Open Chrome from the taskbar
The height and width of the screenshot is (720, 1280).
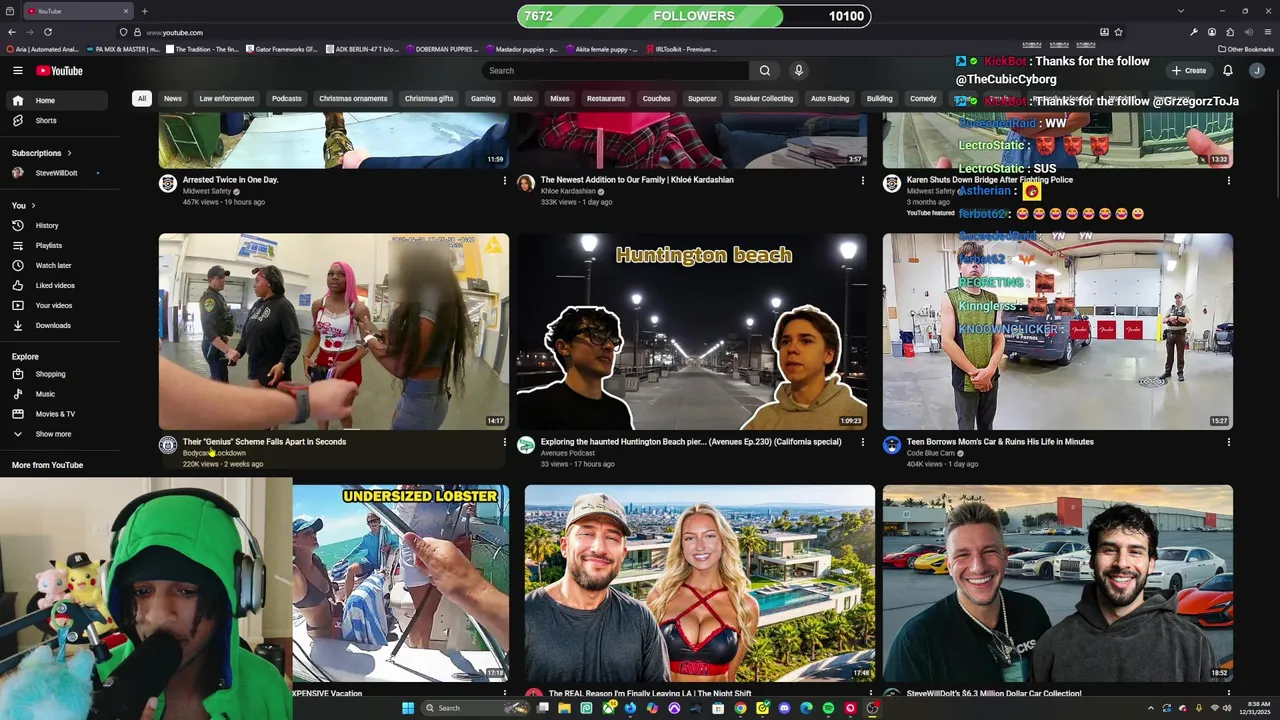(740, 708)
